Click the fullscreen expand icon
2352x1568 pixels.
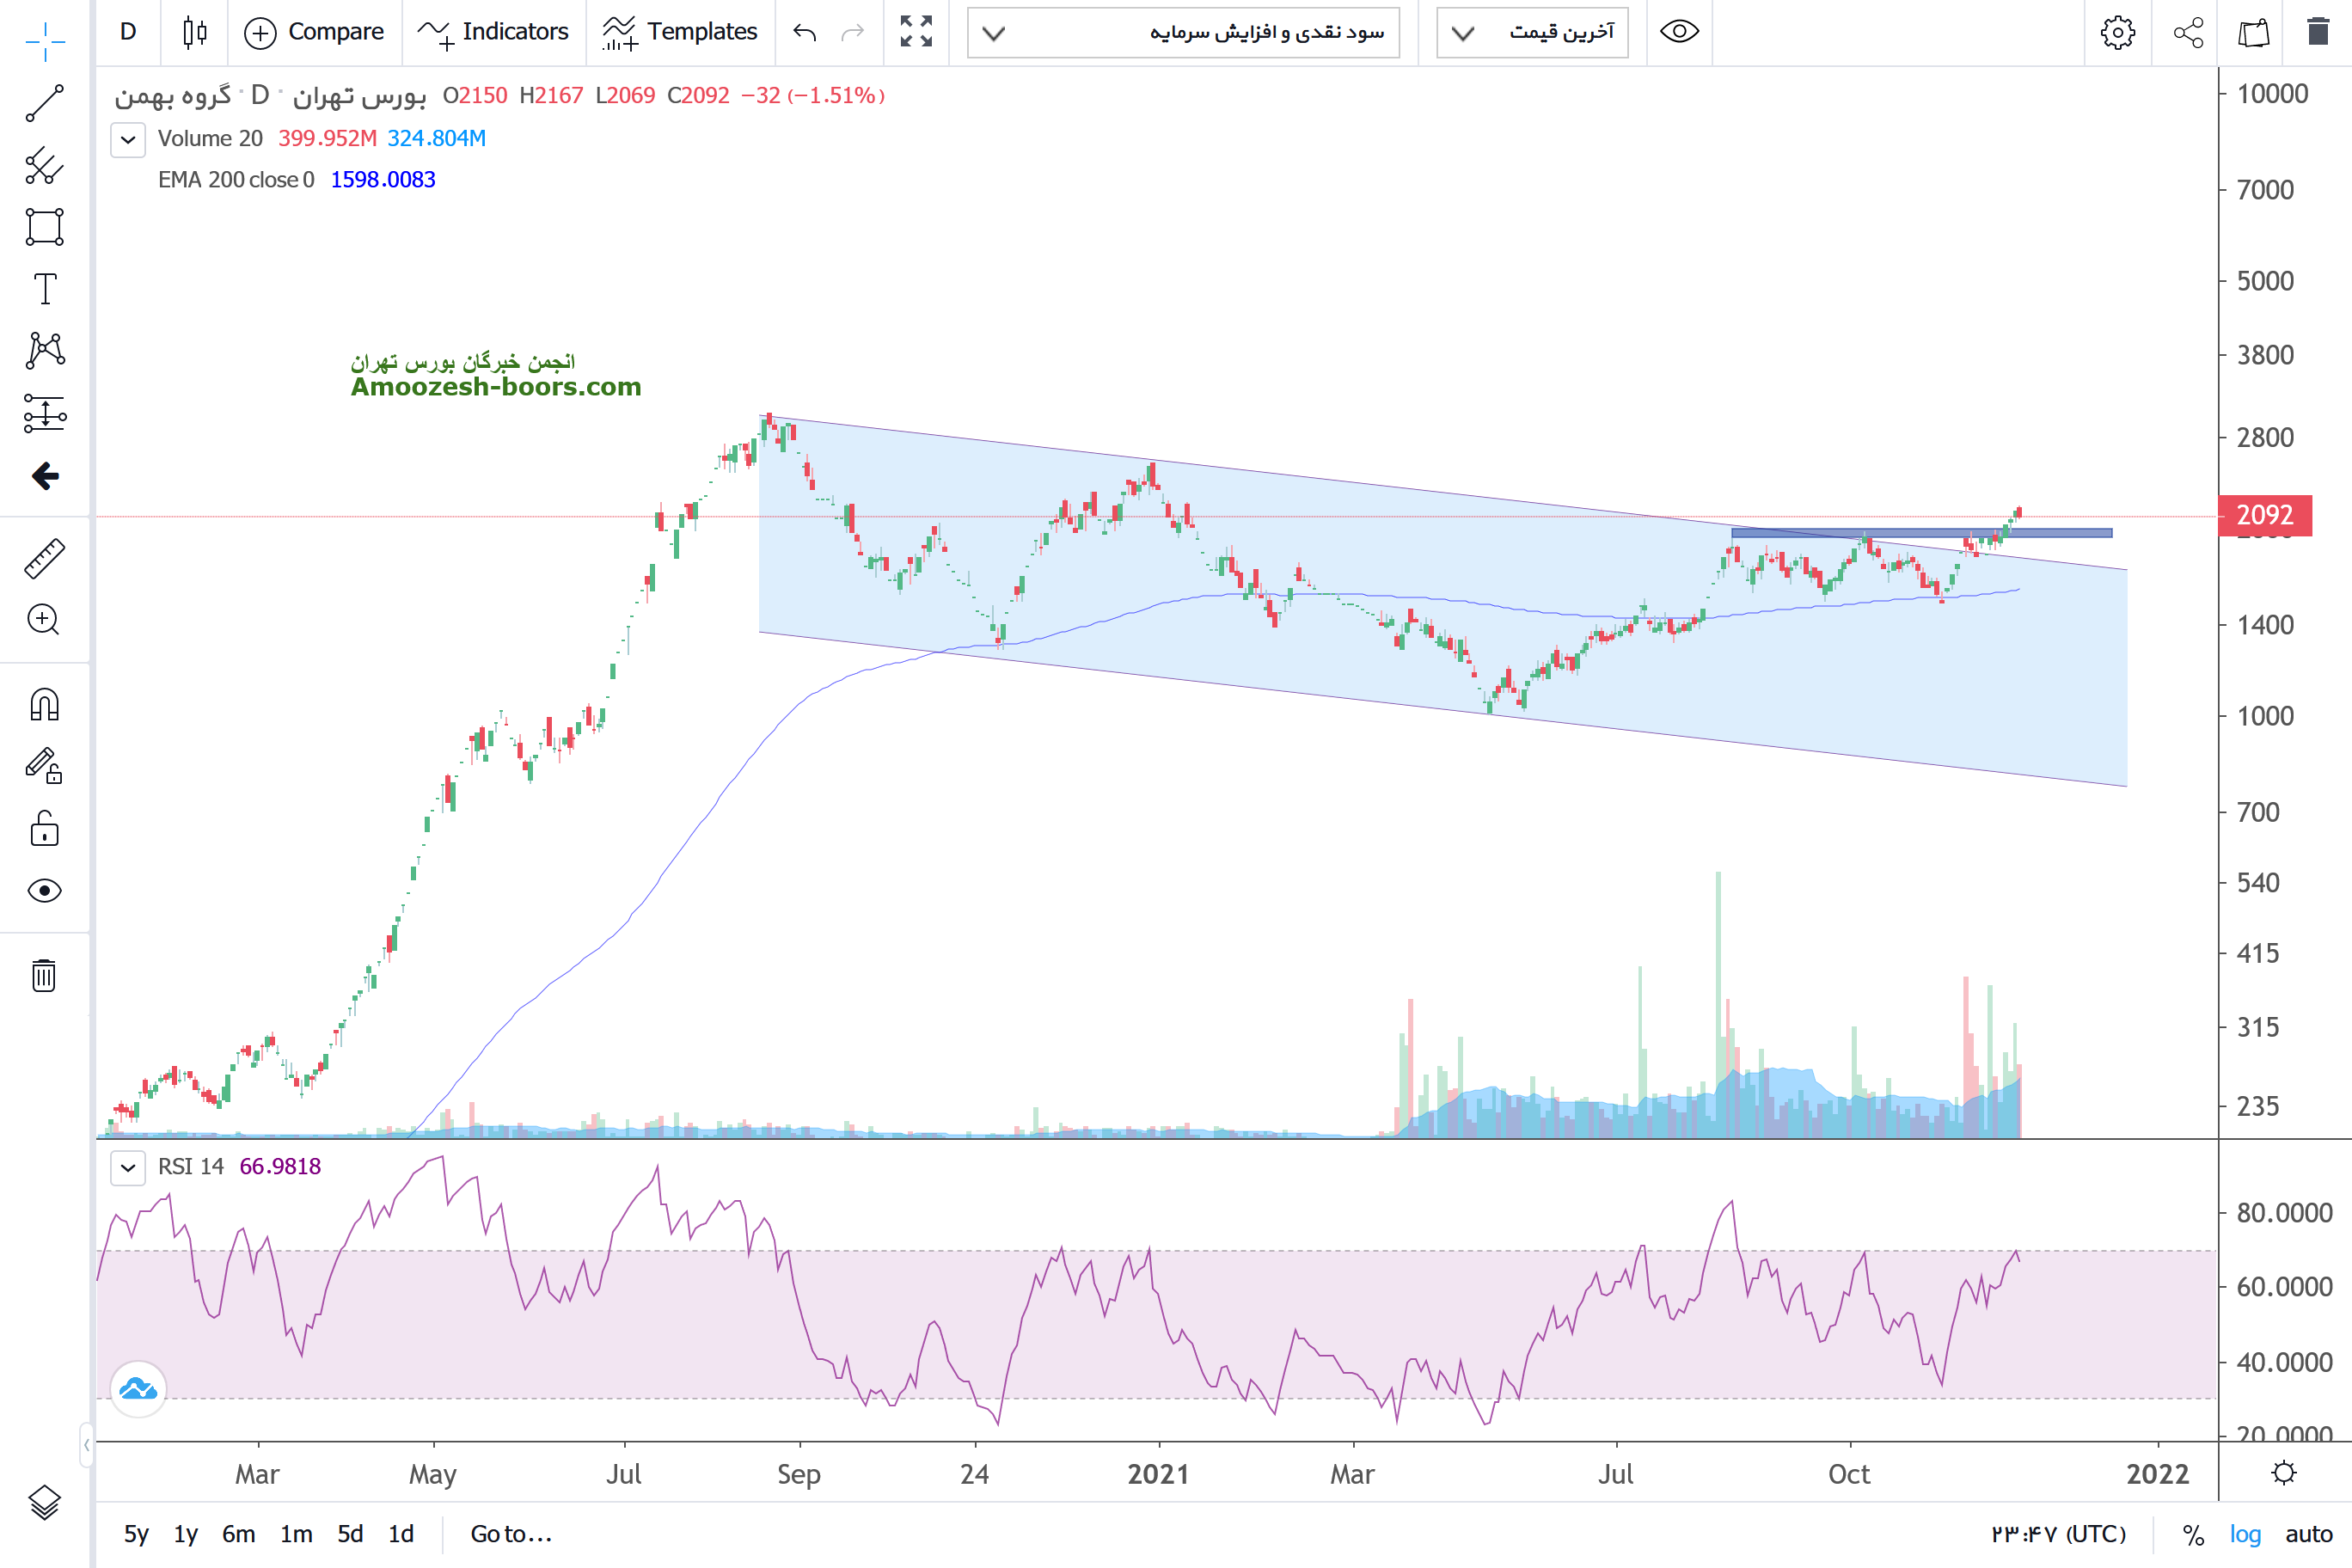pos(916,32)
